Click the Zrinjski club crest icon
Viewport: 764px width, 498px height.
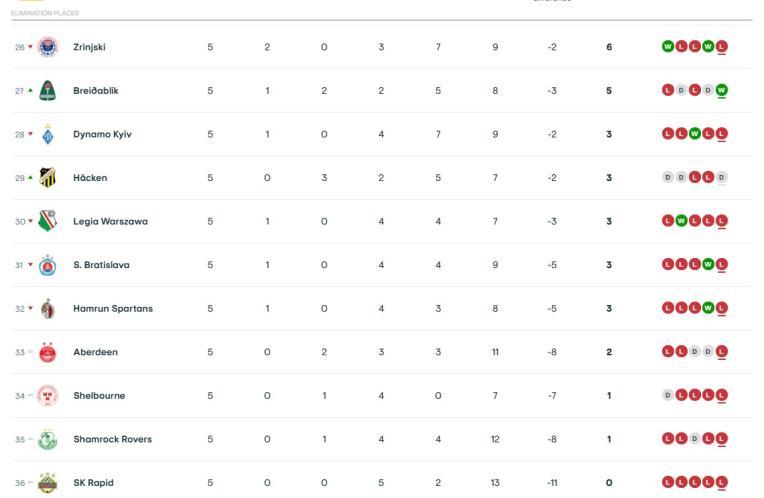point(48,47)
